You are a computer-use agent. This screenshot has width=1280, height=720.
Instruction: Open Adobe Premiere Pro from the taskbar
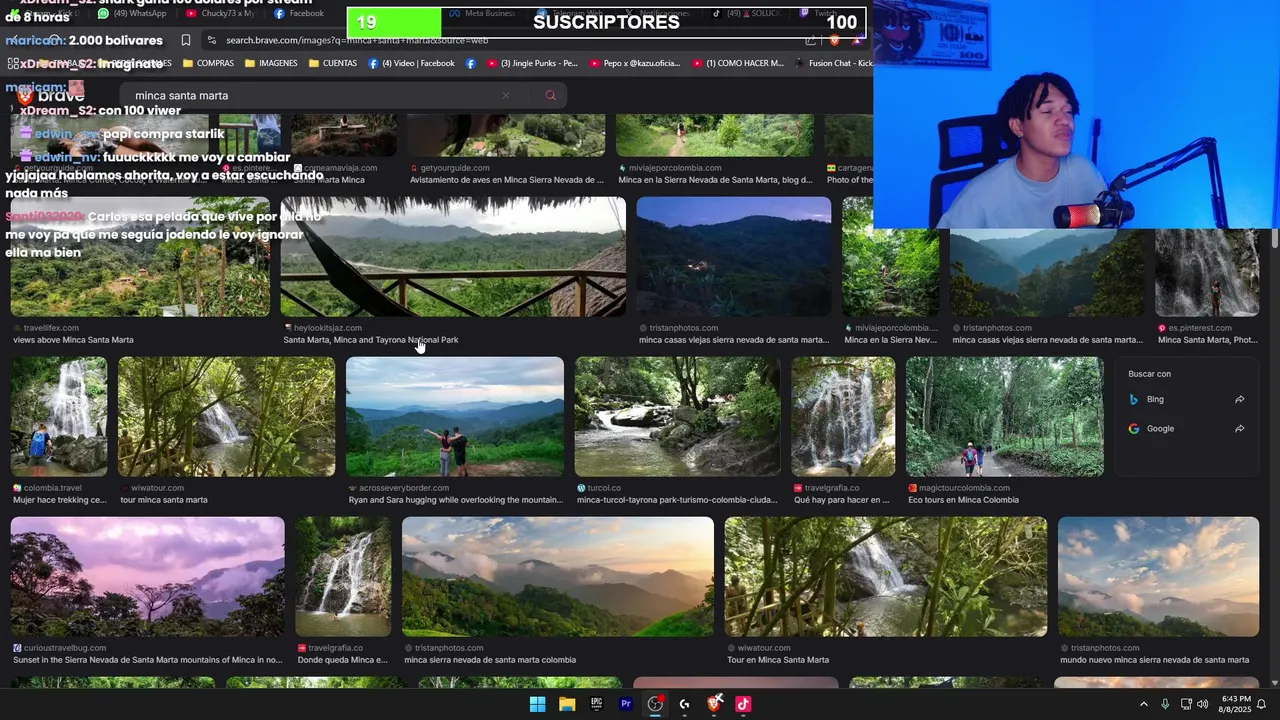tap(626, 704)
